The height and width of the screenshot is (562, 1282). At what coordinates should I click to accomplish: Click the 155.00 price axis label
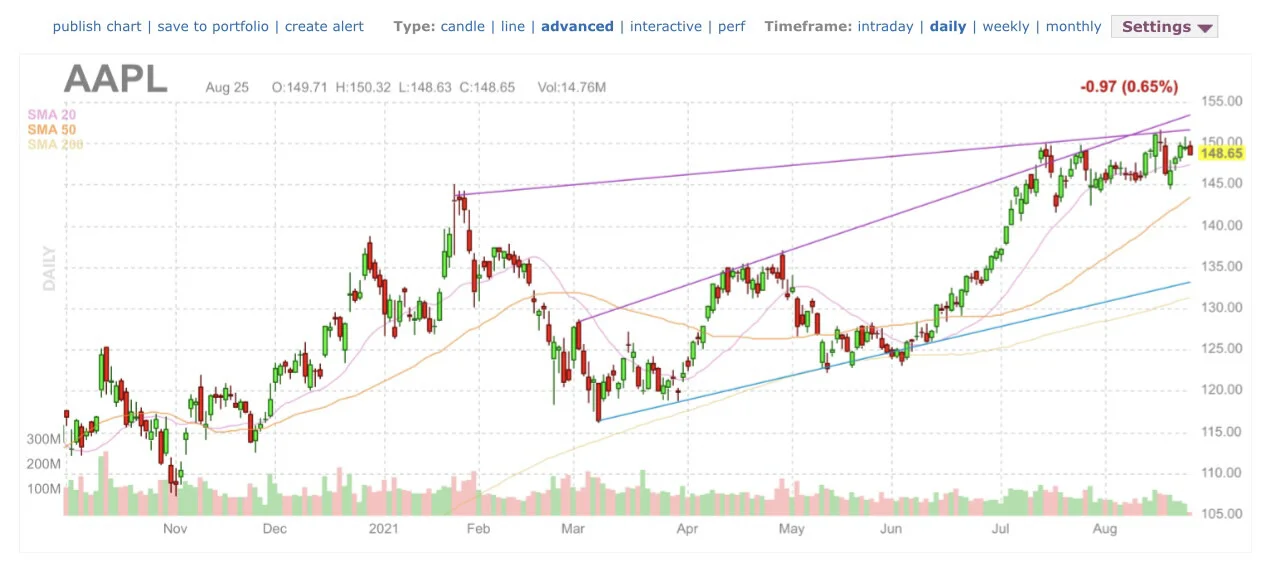point(1222,102)
